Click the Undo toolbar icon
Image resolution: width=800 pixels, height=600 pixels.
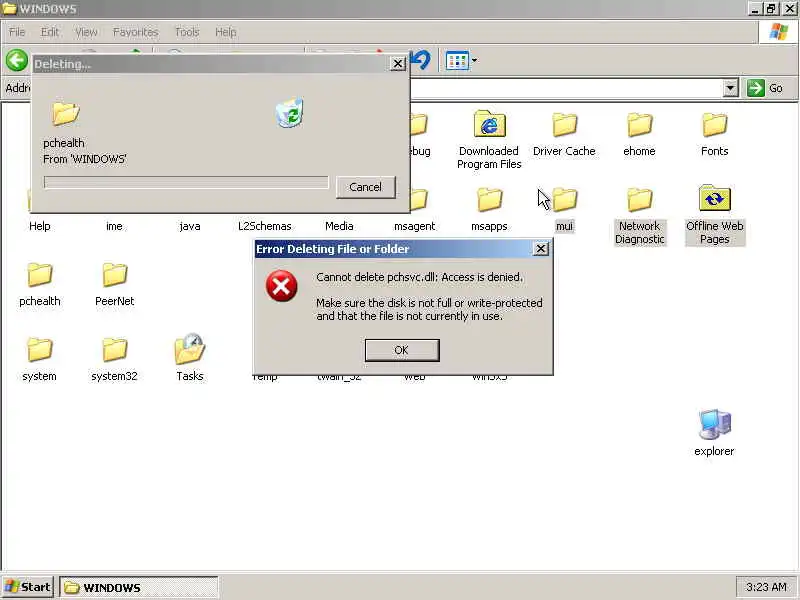point(421,60)
